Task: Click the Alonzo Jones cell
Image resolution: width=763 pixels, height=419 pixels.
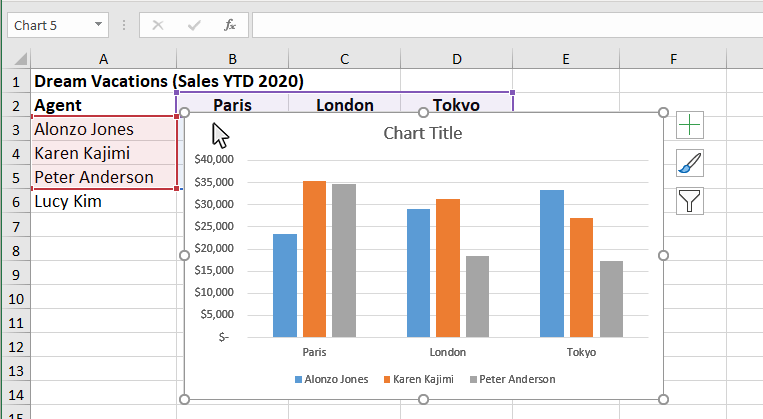Action: (x=103, y=129)
